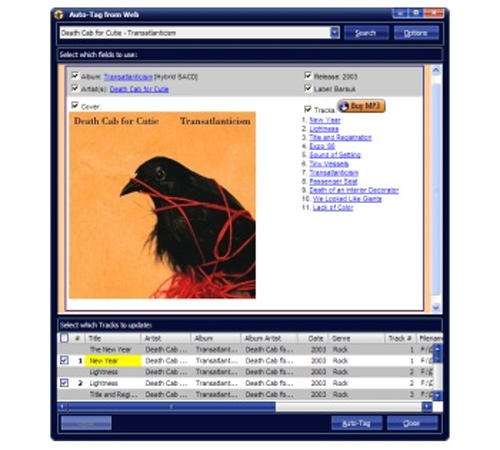Open the Passenger Seat track link
Image resolution: width=500 pixels, height=450 pixels.
coord(333,181)
